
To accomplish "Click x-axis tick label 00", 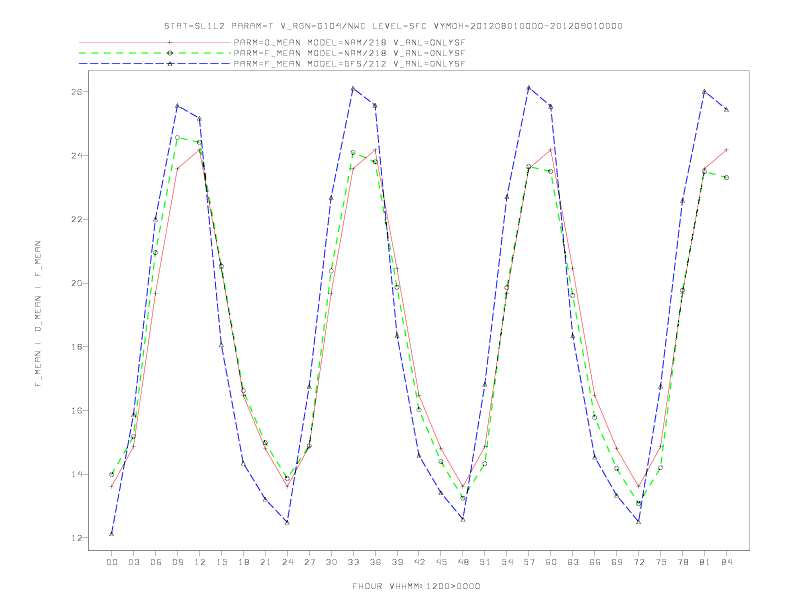I will point(112,562).
